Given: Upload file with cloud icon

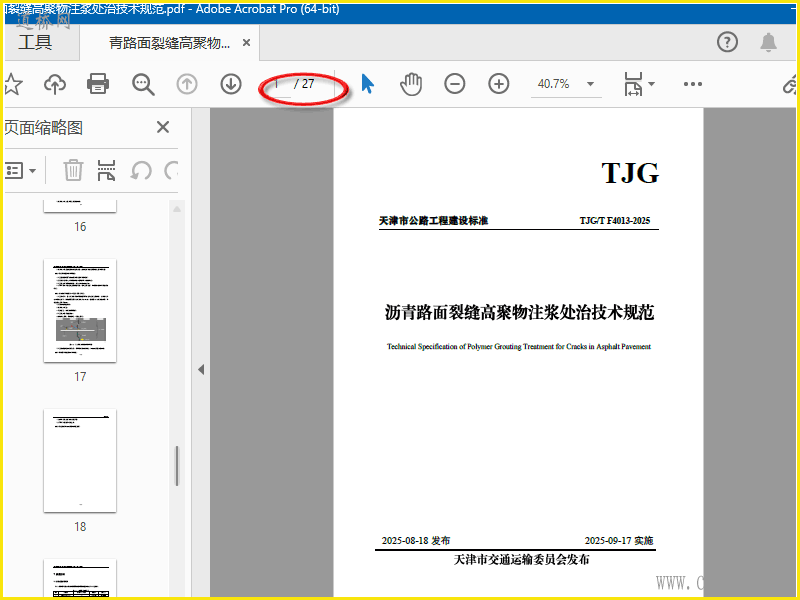Looking at the screenshot, I should point(55,84).
